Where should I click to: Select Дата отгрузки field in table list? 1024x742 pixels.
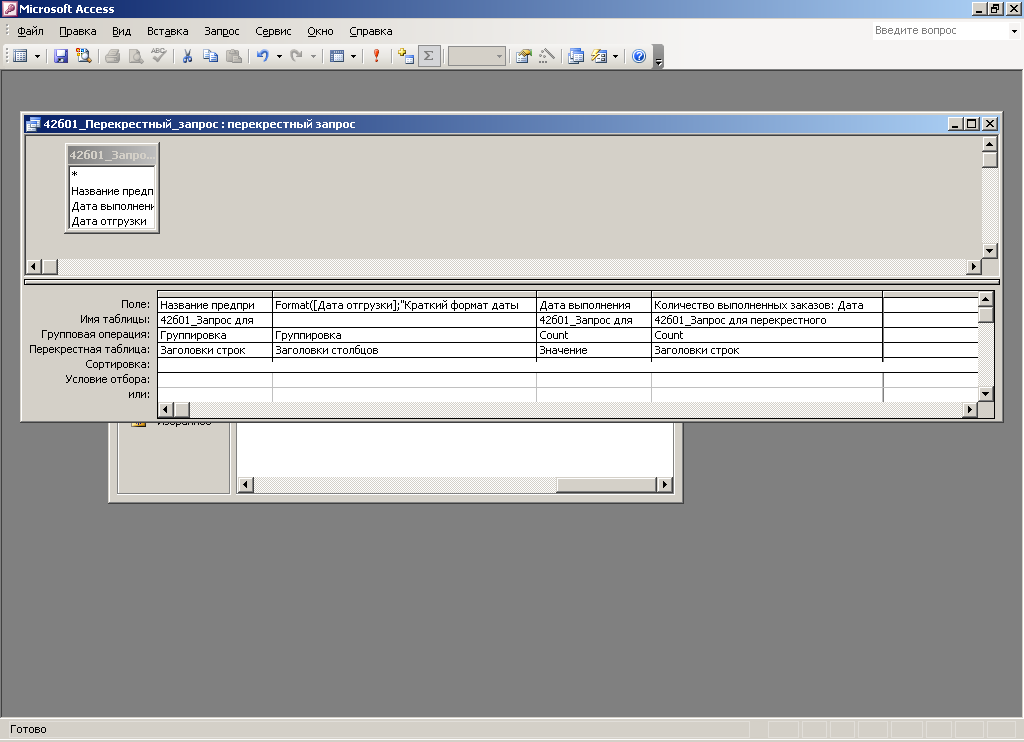point(112,221)
